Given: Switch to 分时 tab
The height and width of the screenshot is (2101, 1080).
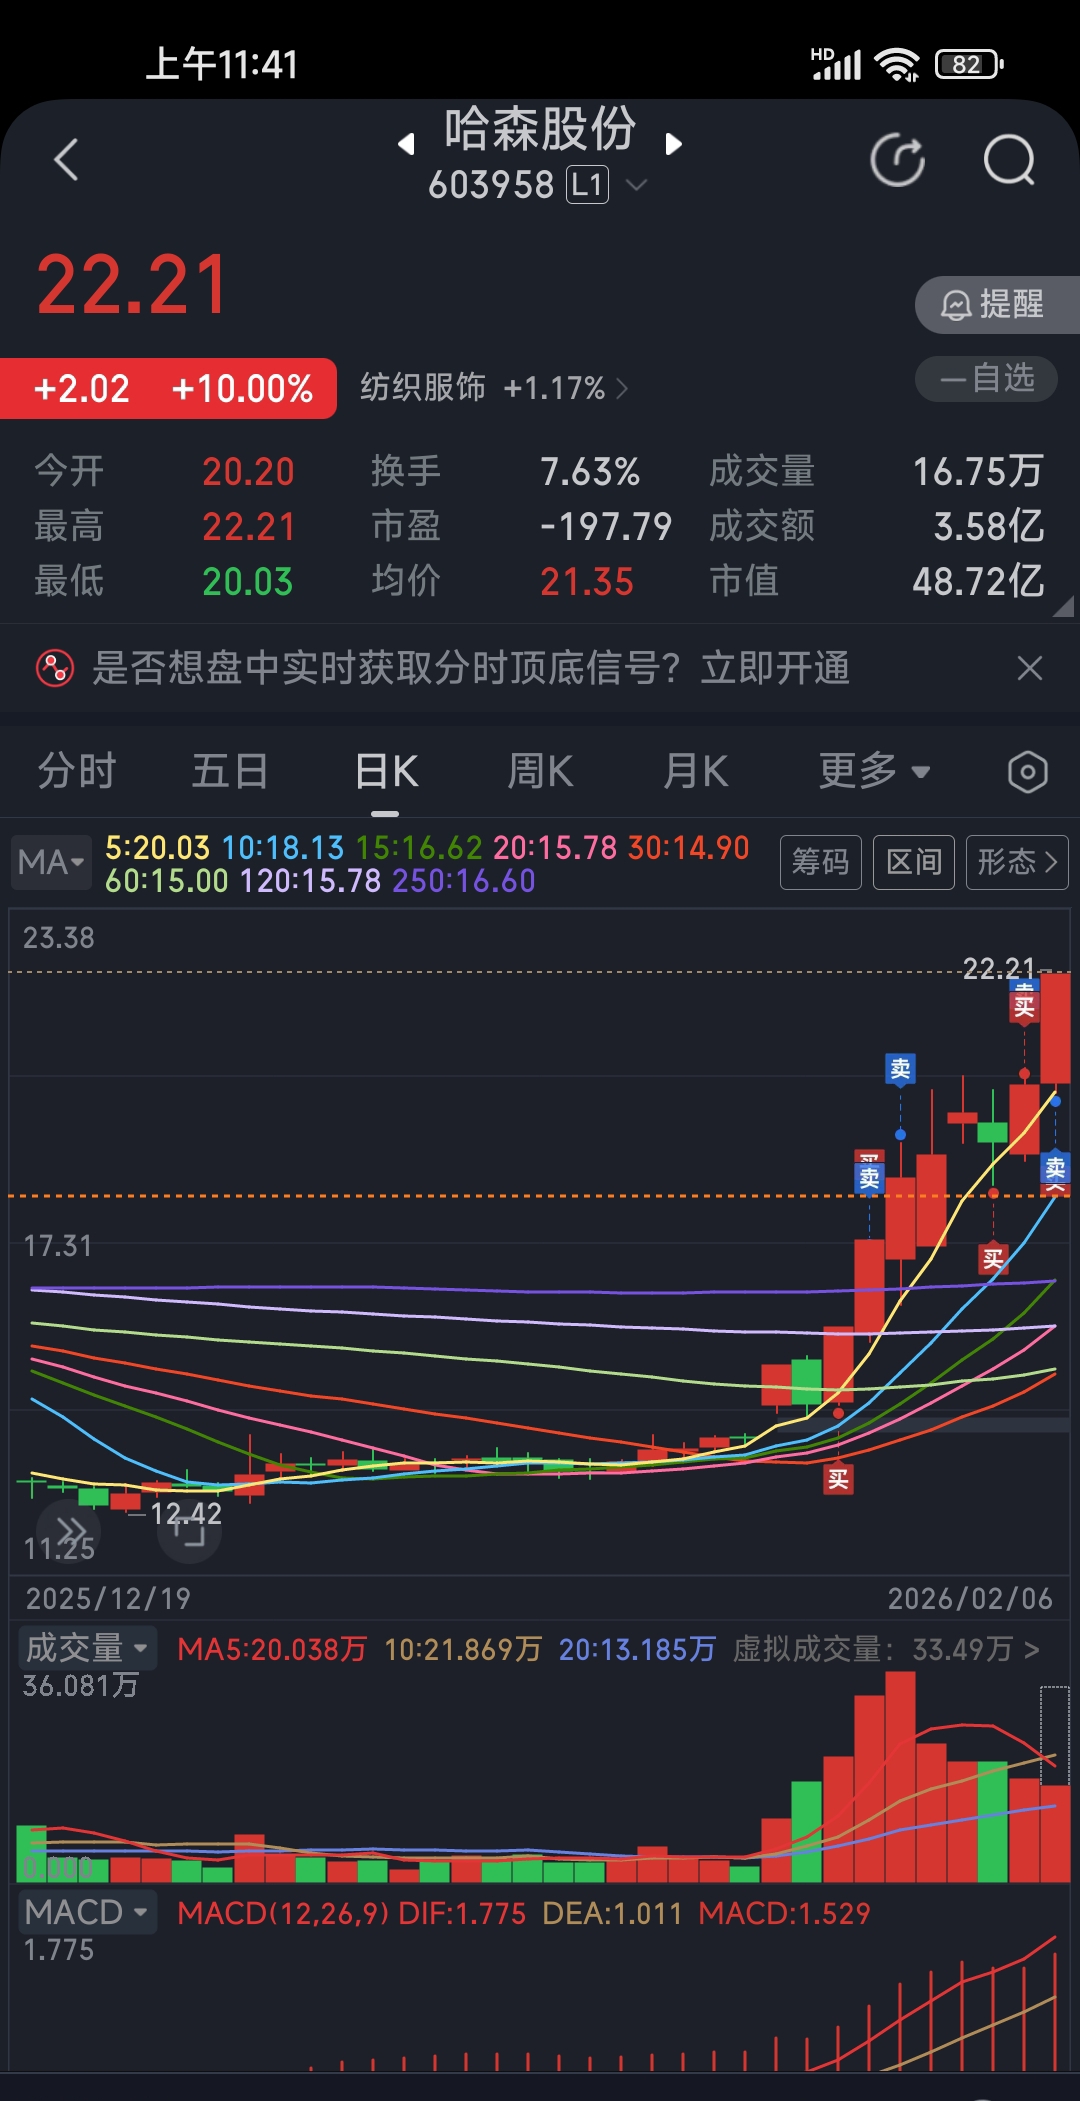Looking at the screenshot, I should coord(77,771).
